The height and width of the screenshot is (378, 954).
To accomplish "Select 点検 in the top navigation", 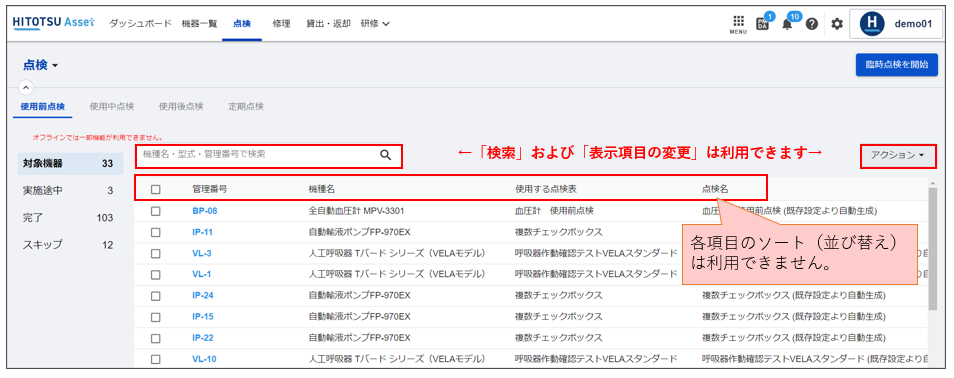I will (x=242, y=24).
